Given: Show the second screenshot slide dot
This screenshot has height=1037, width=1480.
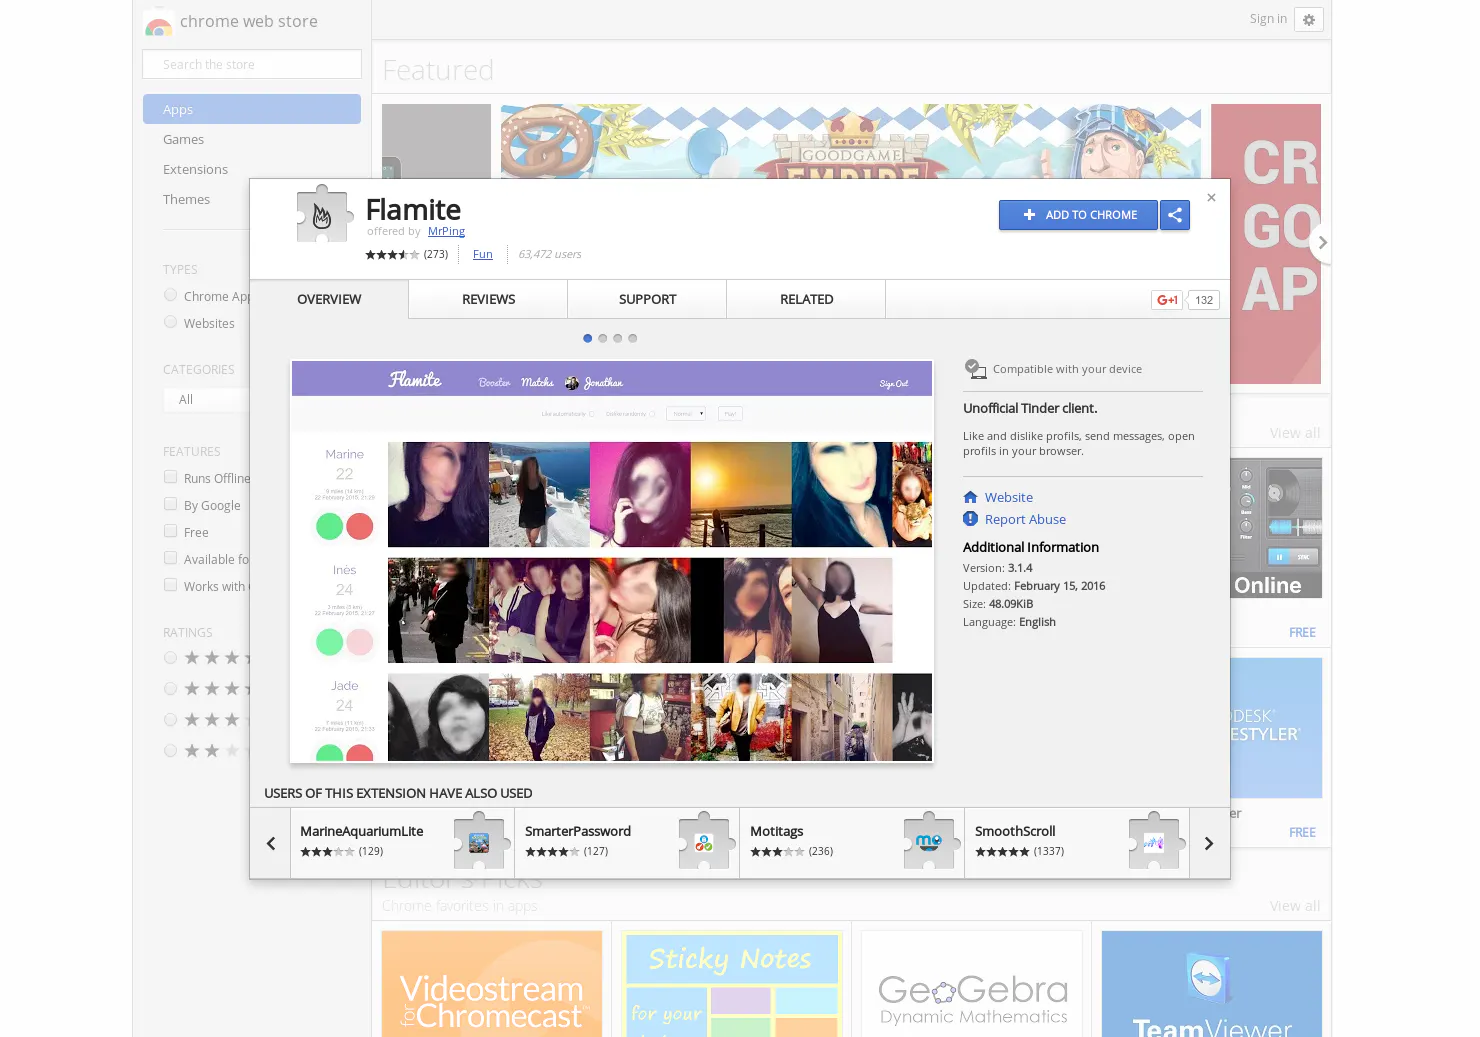Looking at the screenshot, I should tap(602, 338).
